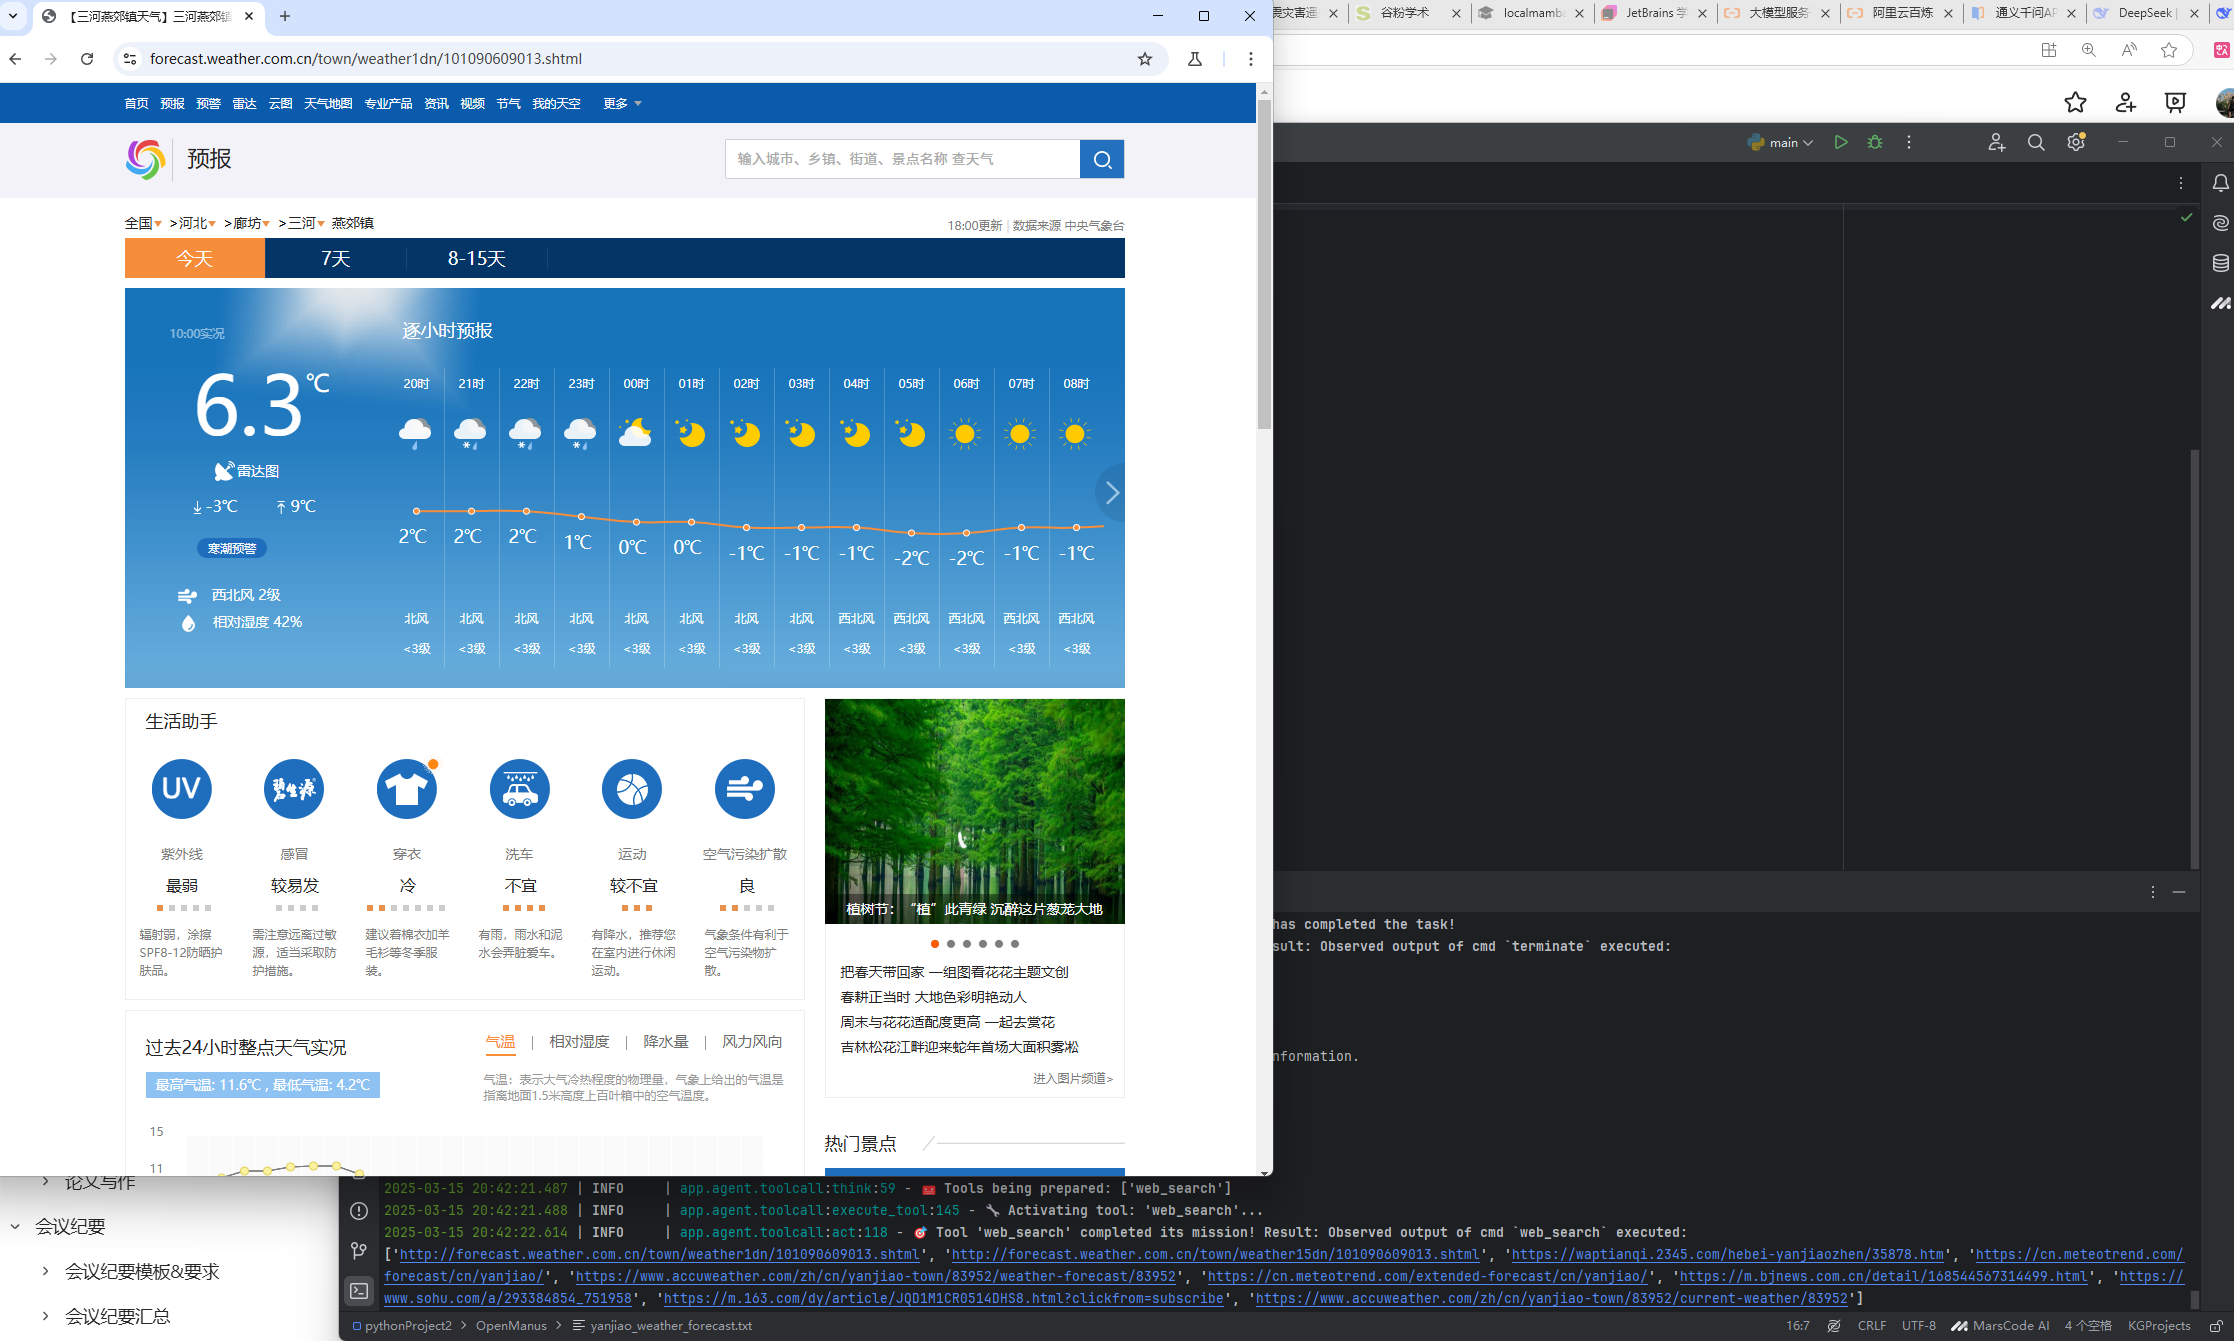Select second carousel dot under photo

(x=950, y=944)
